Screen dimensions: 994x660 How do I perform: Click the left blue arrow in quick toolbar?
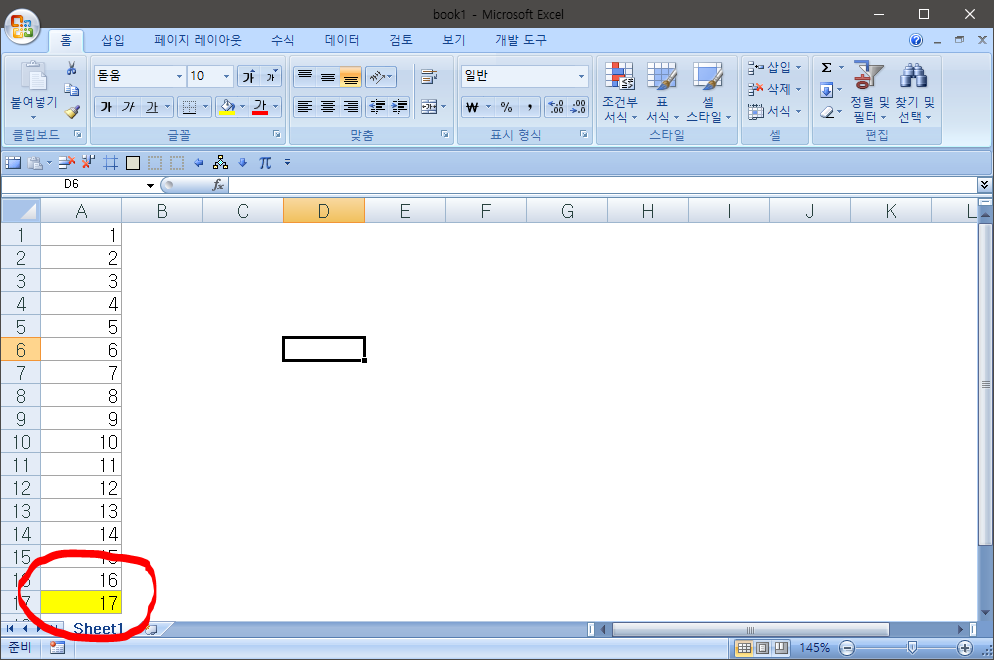(198, 163)
